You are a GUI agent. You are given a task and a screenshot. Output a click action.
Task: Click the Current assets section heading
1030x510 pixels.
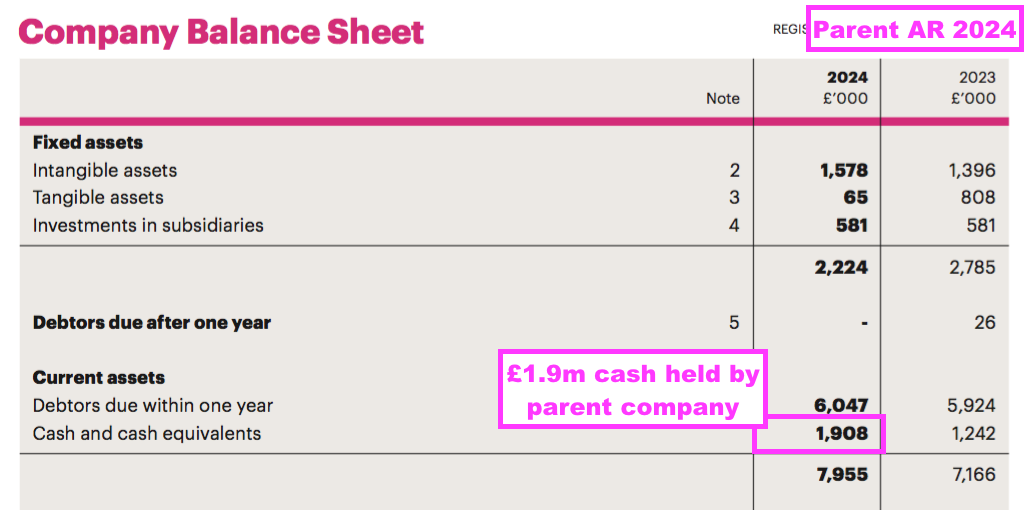click(99, 378)
